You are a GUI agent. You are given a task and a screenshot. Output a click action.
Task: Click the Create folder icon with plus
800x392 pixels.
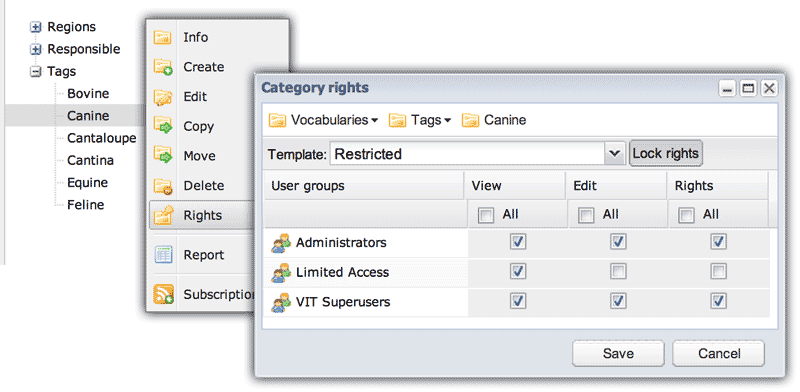pyautogui.click(x=163, y=67)
